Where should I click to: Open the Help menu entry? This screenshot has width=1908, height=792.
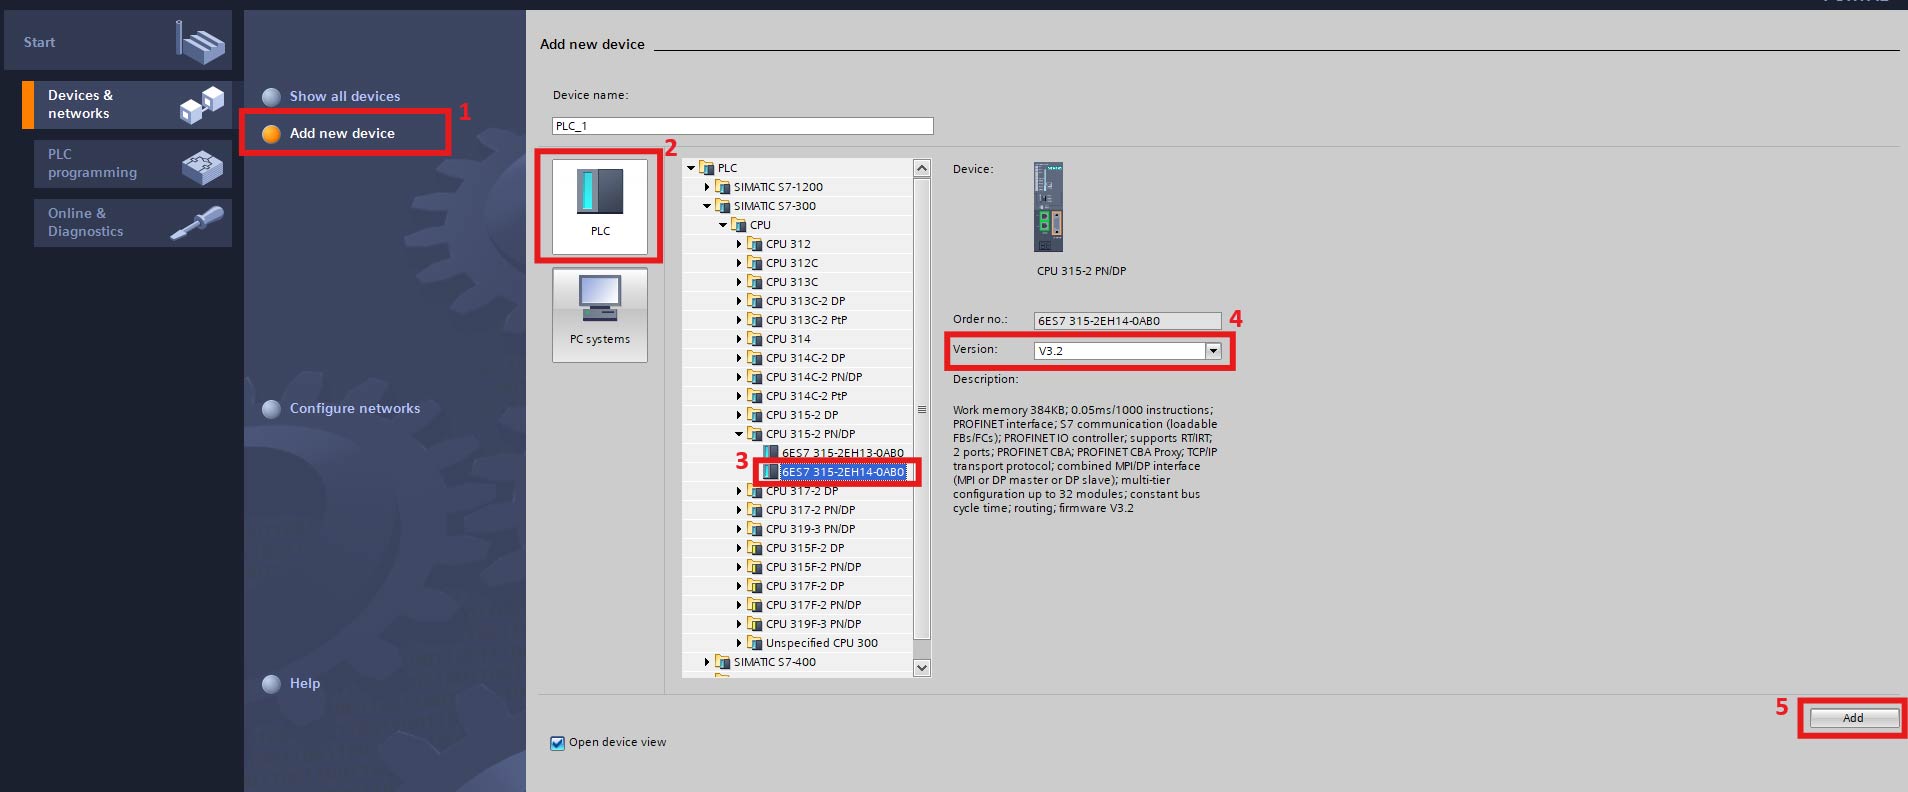pyautogui.click(x=304, y=683)
